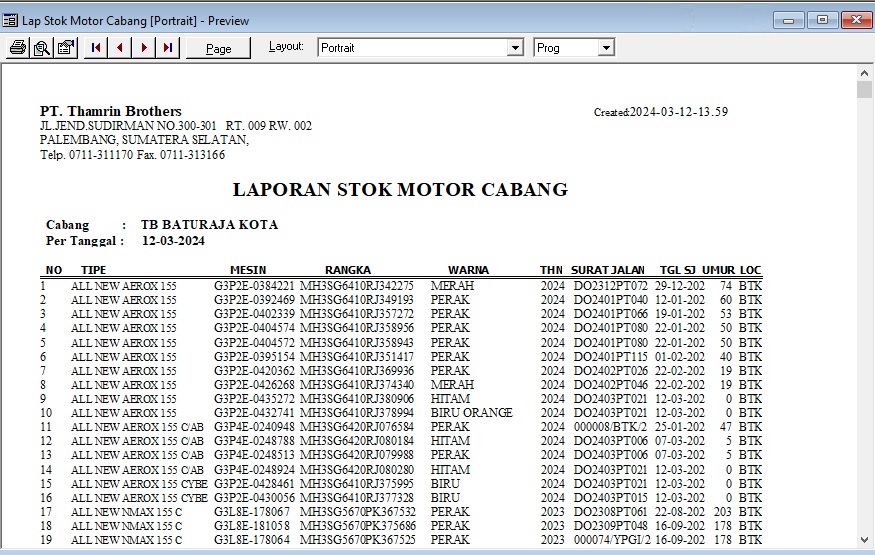Image resolution: width=875 pixels, height=555 pixels.
Task: Open the Prog dropdown list
Action: [x=605, y=48]
